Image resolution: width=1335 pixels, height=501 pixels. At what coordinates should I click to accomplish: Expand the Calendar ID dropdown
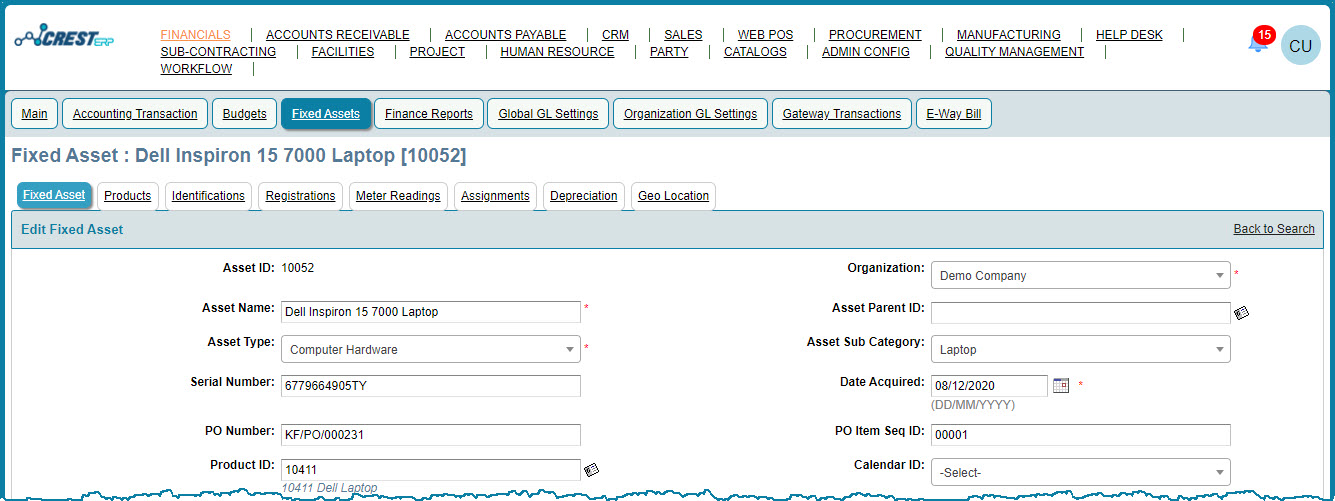(x=1080, y=472)
